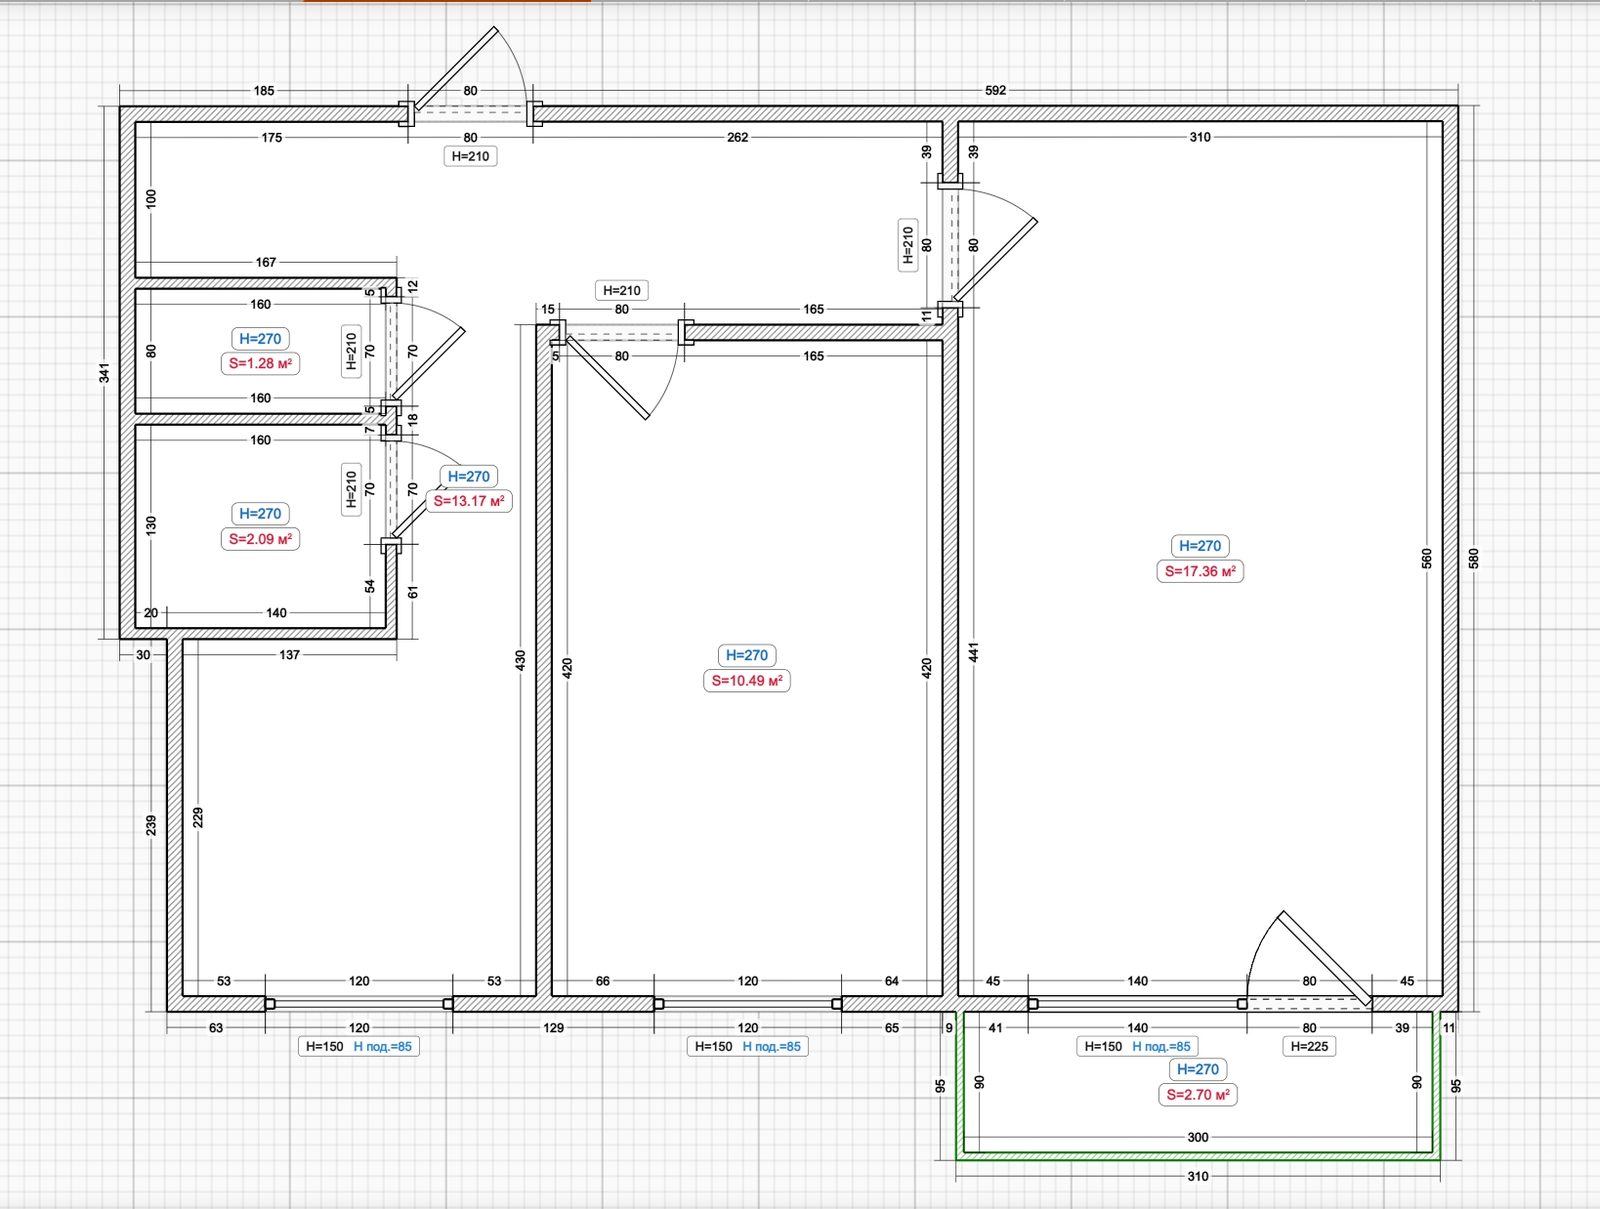The height and width of the screenshot is (1209, 1600).
Task: Select the H=225 balcony door height label
Action: tap(1309, 1047)
